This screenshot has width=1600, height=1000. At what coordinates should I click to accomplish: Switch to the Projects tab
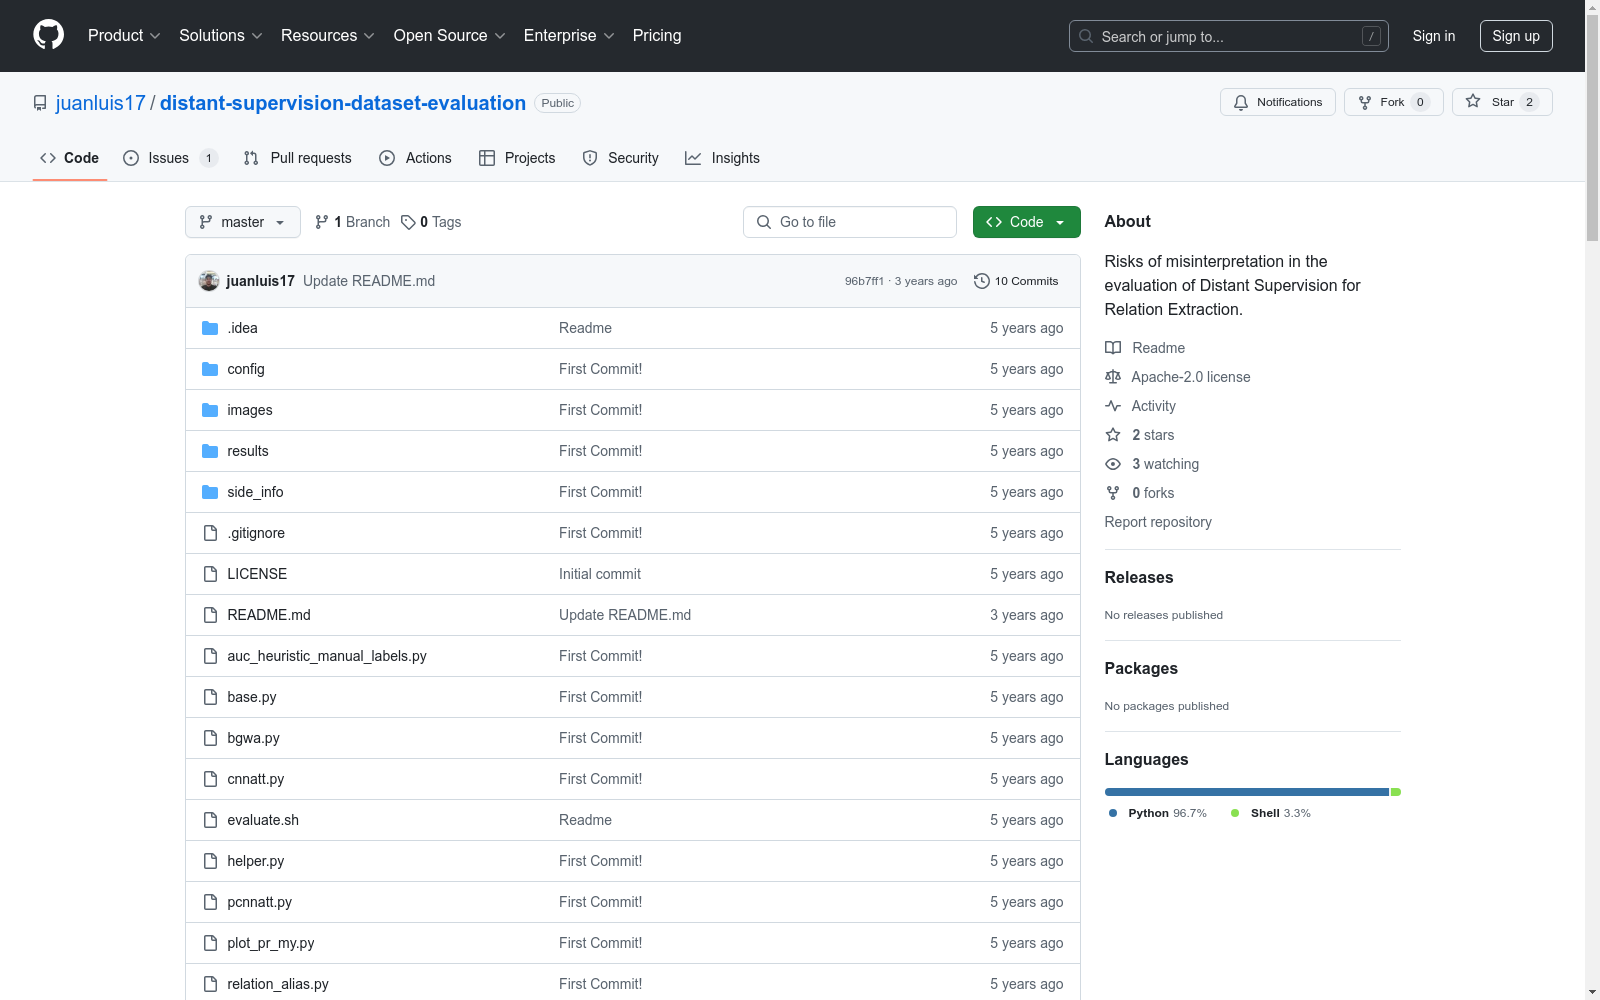[x=517, y=158]
